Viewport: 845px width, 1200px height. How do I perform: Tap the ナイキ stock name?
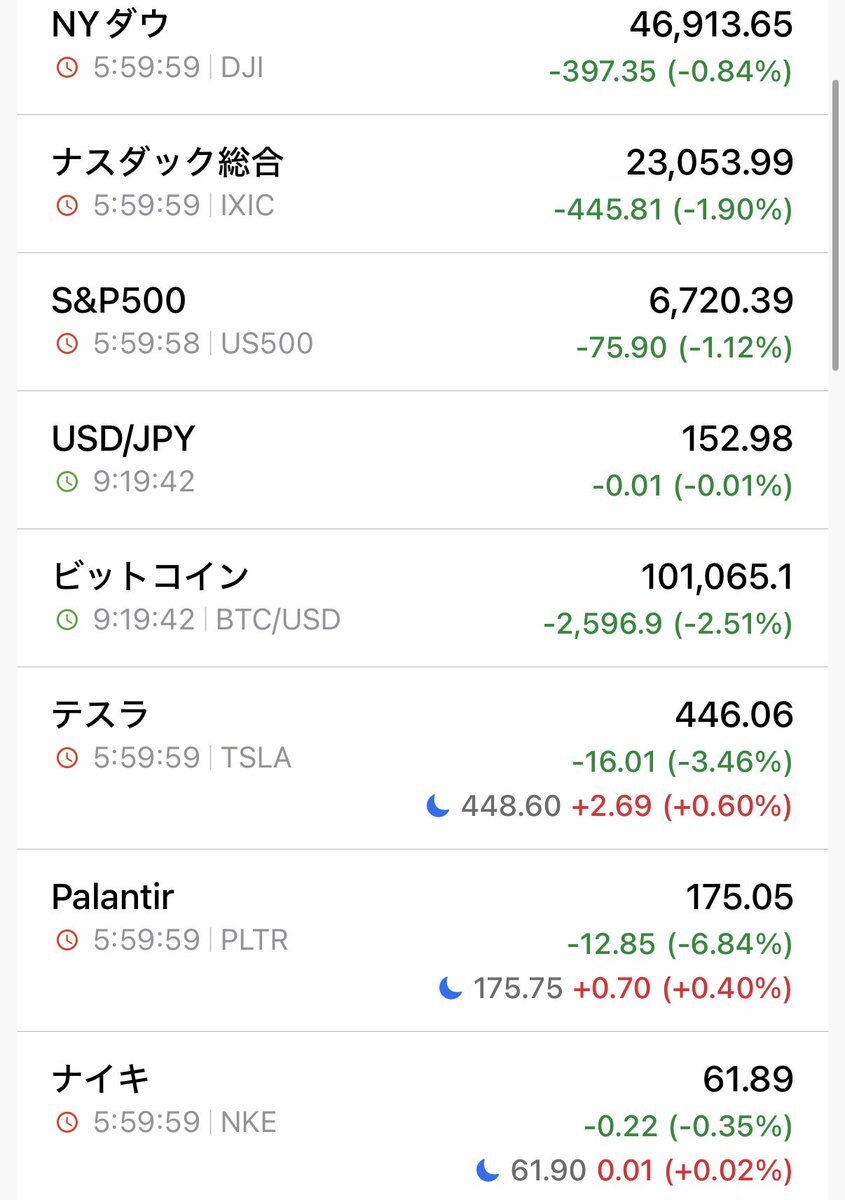pos(100,1079)
